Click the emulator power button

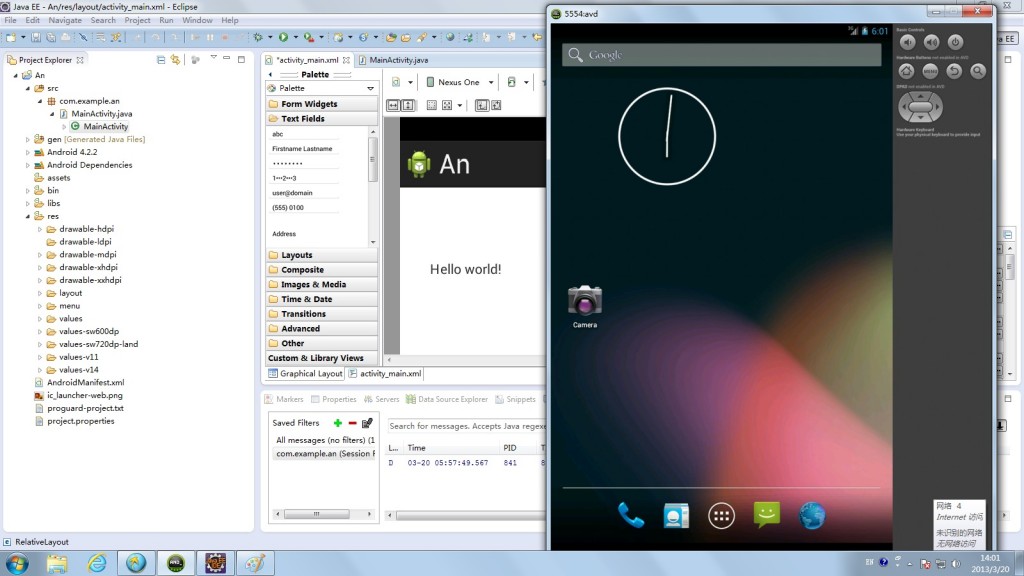(x=955, y=42)
